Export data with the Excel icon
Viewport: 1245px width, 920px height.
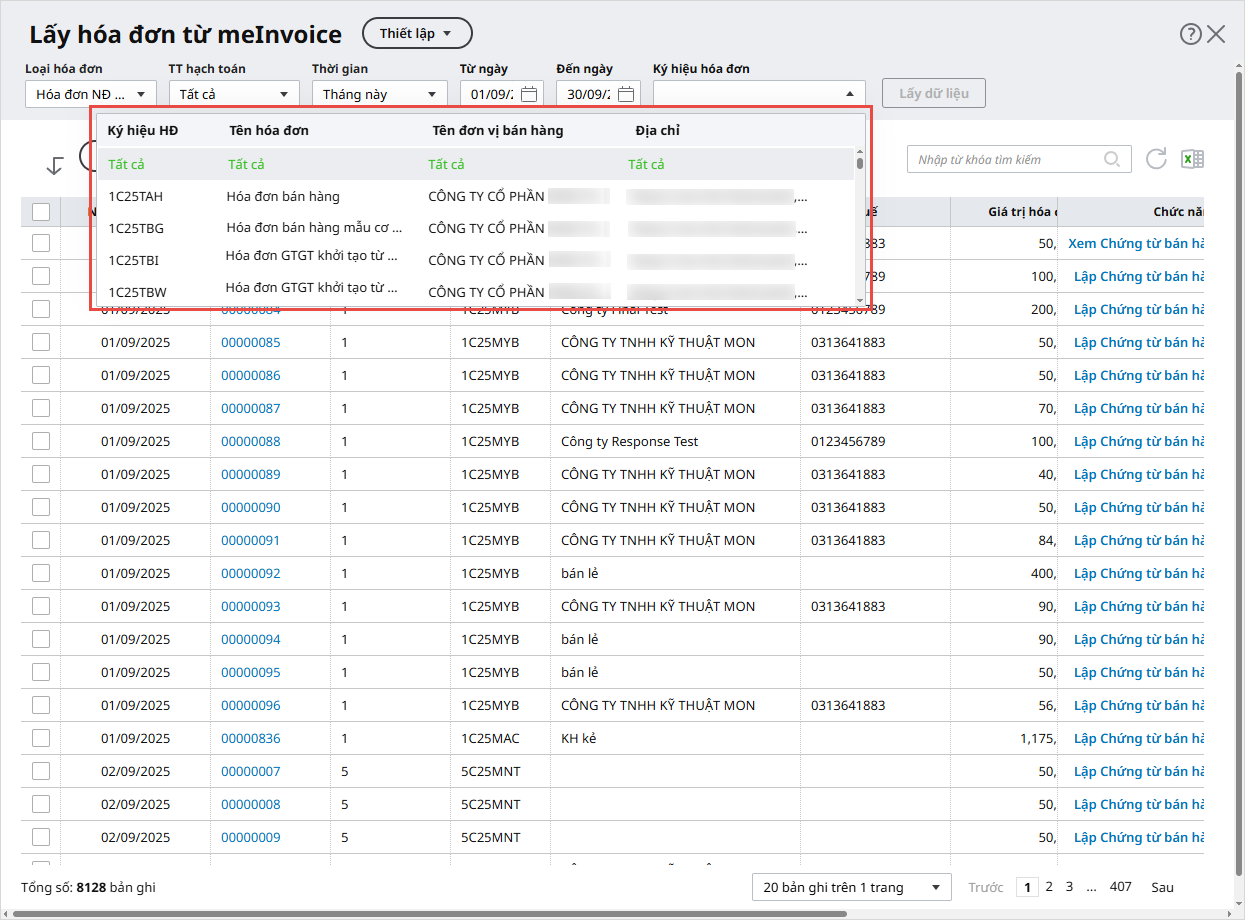click(x=1192, y=159)
